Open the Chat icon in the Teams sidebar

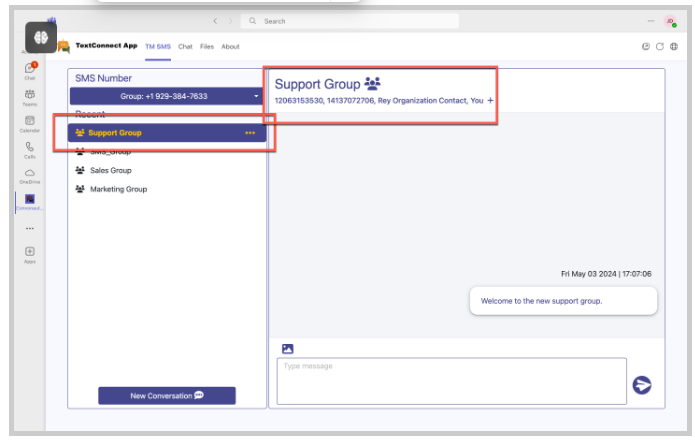(30, 70)
